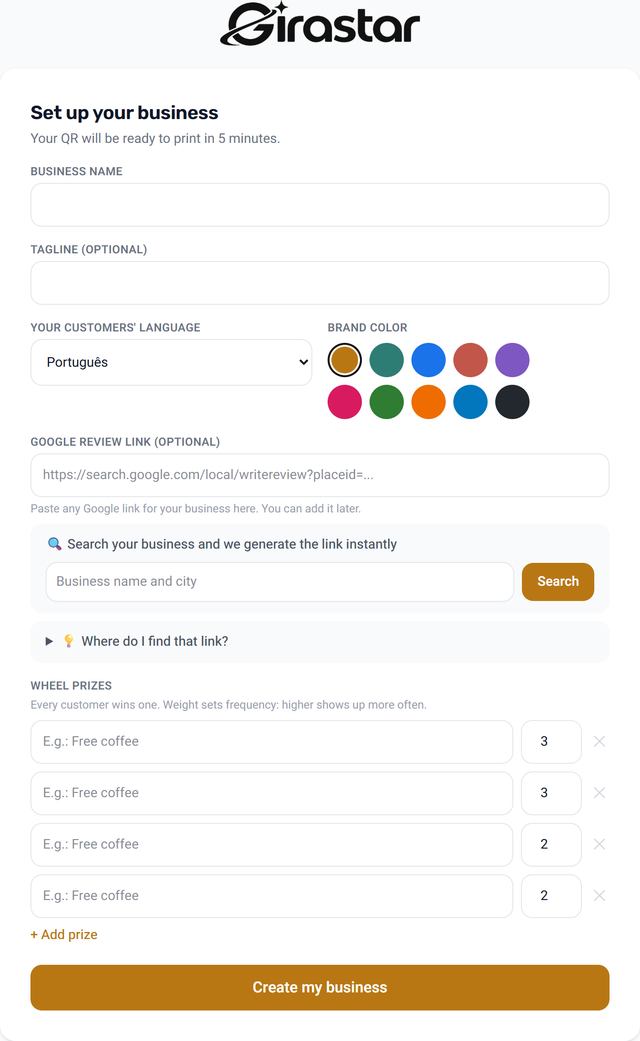This screenshot has height=1041, width=640.
Task: Choose the orange brand color swatch
Action: (428, 402)
